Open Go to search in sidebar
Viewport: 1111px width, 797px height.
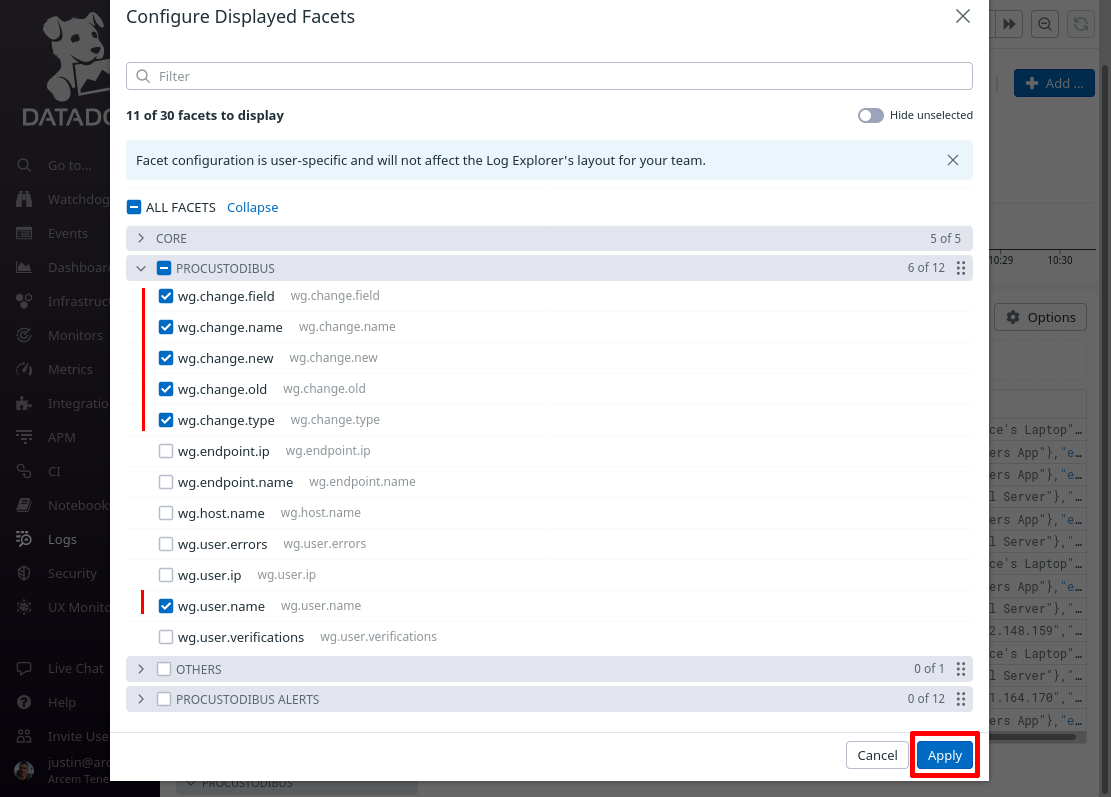pyautogui.click(x=24, y=165)
